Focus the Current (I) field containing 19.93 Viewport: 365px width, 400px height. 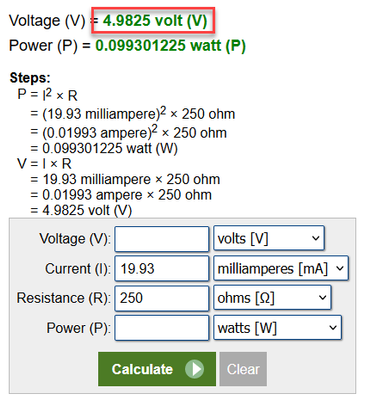pyautogui.click(x=162, y=268)
